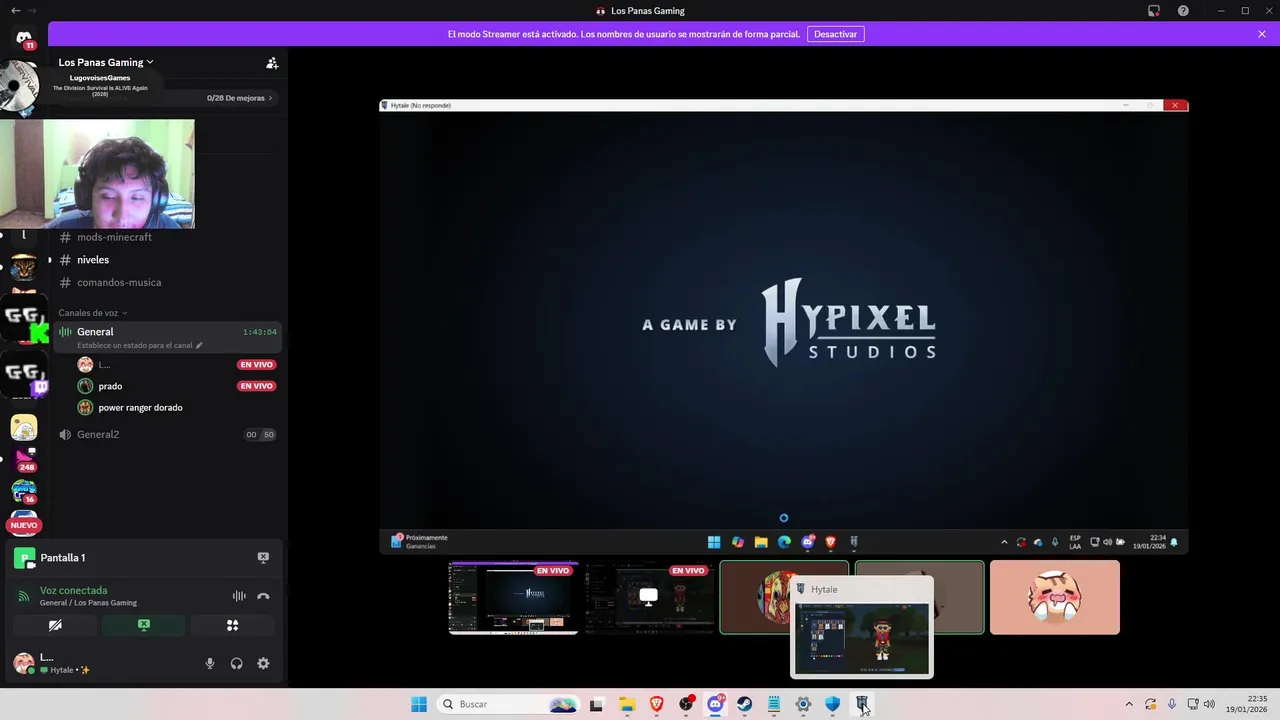Open Task View on the taskbar
This screenshot has height=720, width=1280.
[x=597, y=704]
